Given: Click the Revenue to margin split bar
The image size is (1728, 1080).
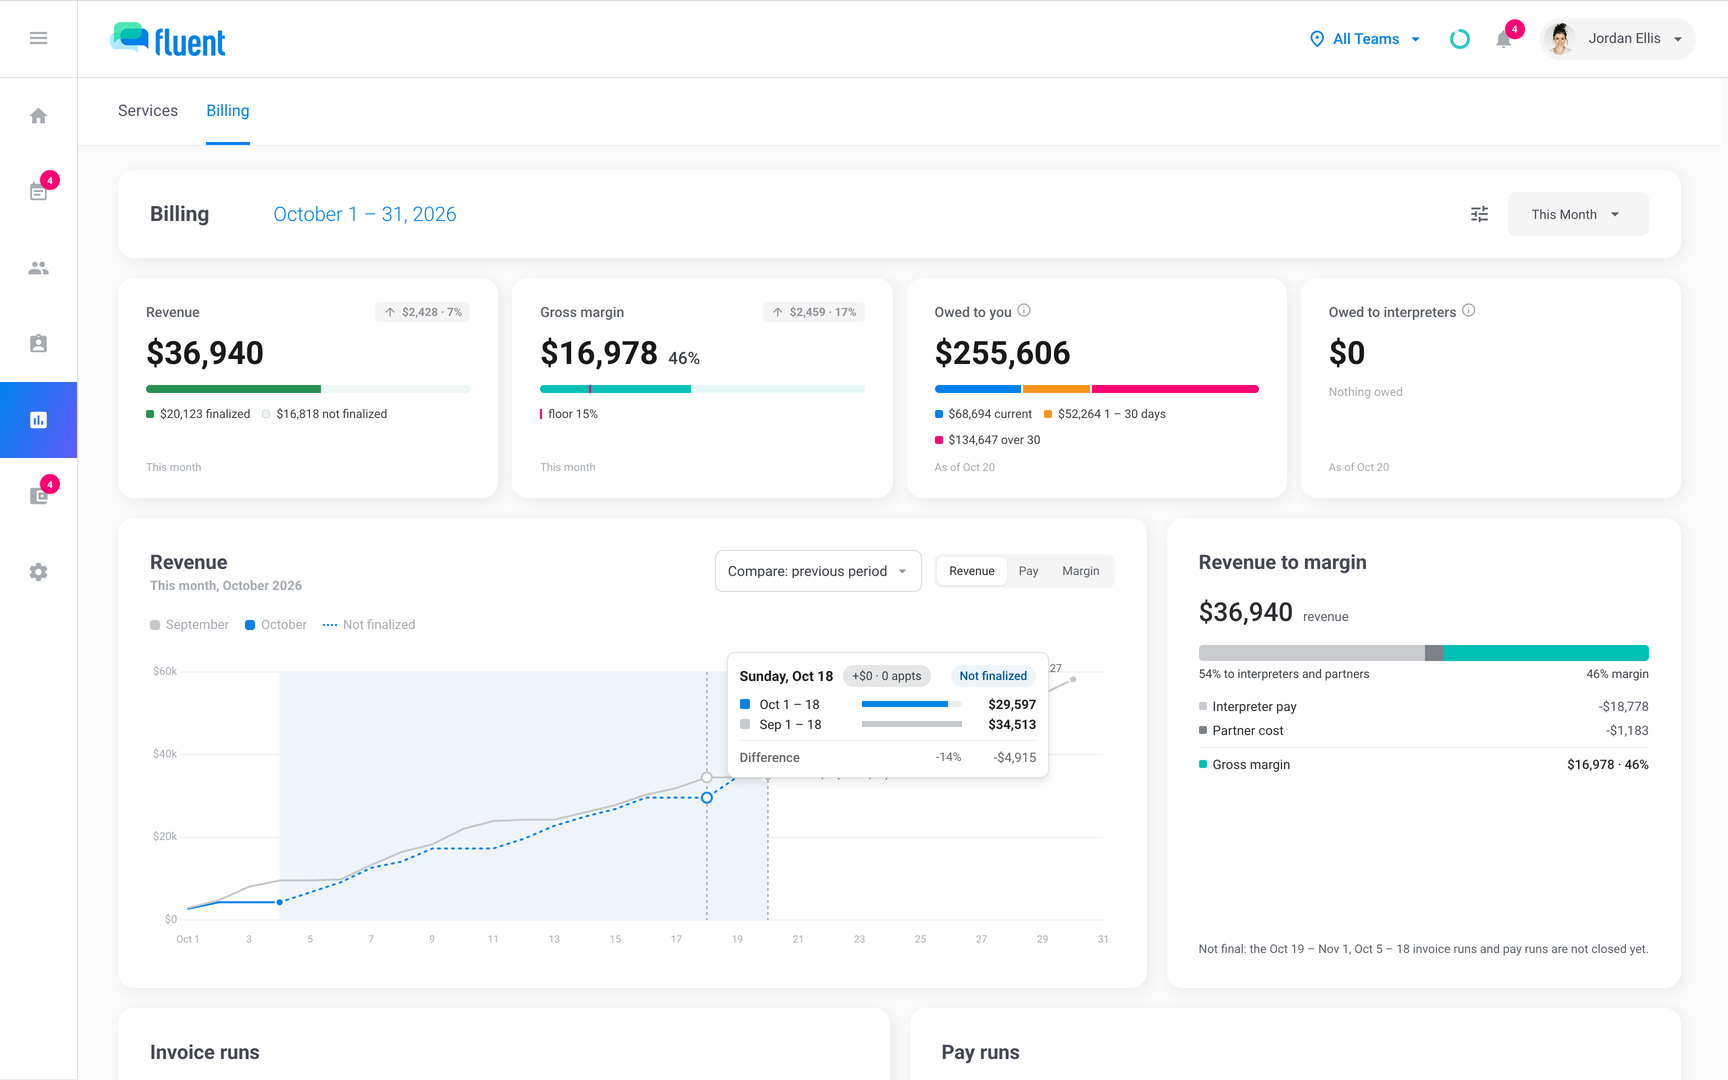Looking at the screenshot, I should click(1423, 653).
